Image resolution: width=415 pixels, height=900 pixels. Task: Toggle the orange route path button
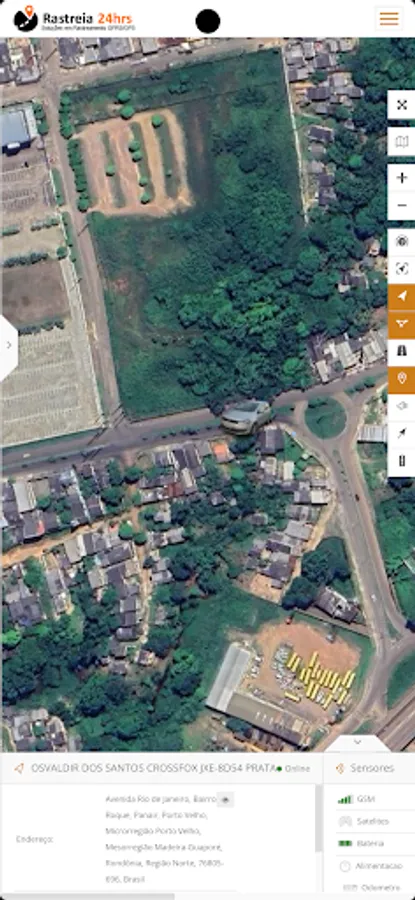[x=401, y=324]
